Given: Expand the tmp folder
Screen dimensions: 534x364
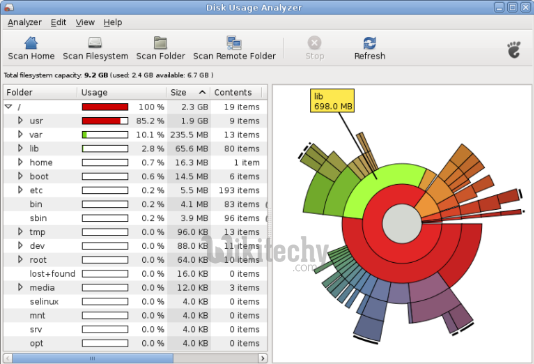Looking at the screenshot, I should (x=20, y=232).
